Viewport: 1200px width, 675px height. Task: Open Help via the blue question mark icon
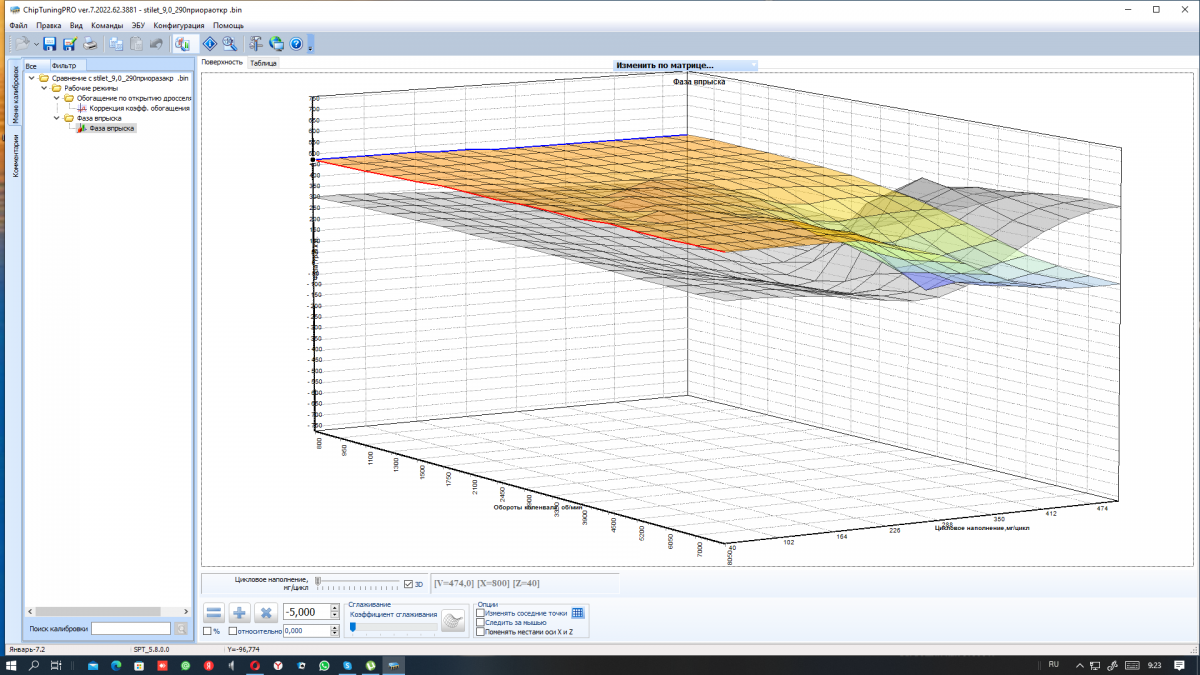[296, 44]
